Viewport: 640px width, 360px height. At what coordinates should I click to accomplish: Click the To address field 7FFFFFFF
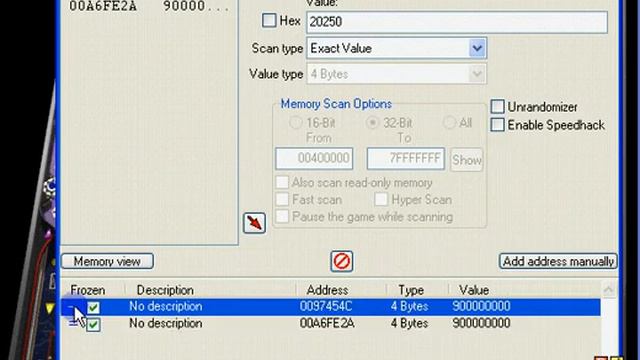(x=406, y=158)
